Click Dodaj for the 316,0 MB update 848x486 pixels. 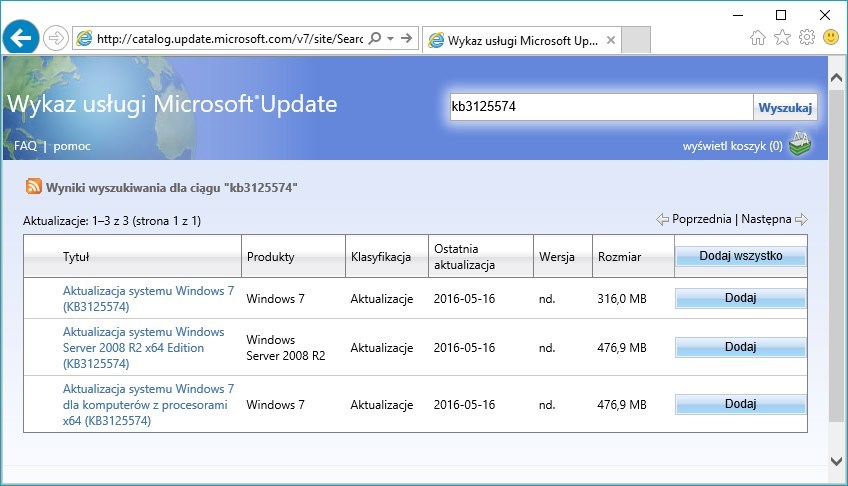740,298
